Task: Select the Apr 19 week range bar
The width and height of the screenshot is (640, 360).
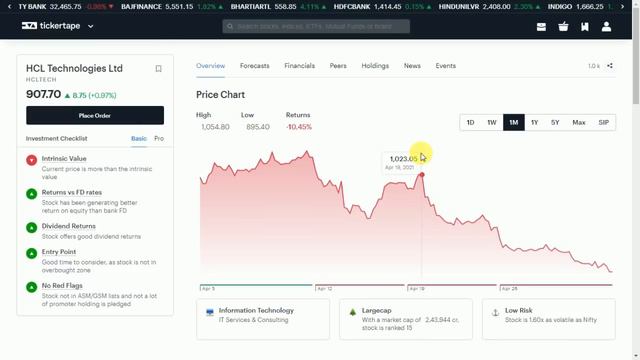Action: click(452, 285)
